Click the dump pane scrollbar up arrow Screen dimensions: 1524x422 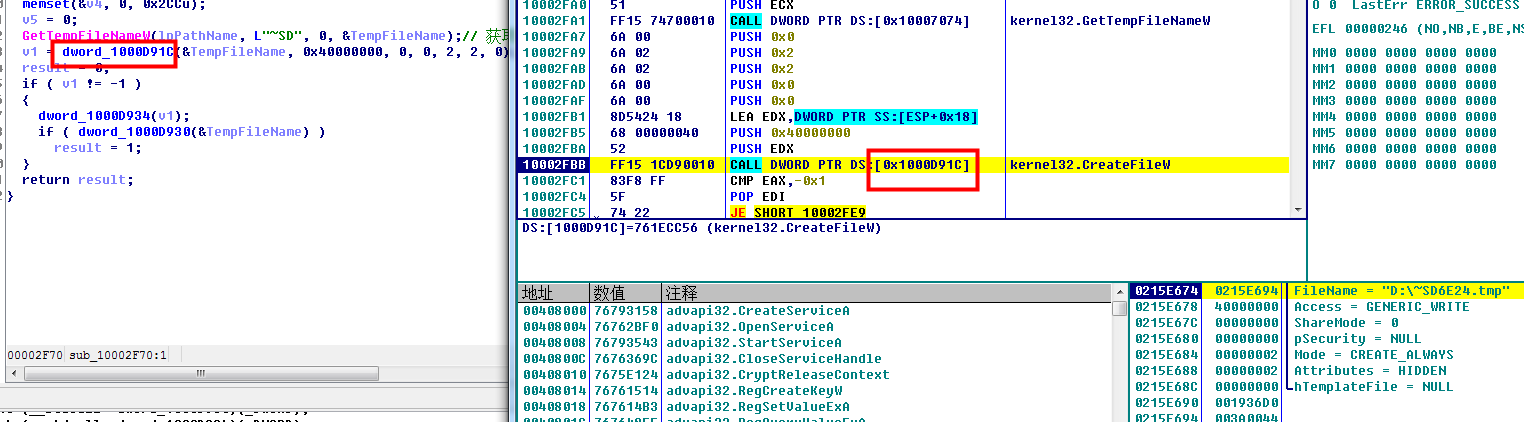(1119, 293)
